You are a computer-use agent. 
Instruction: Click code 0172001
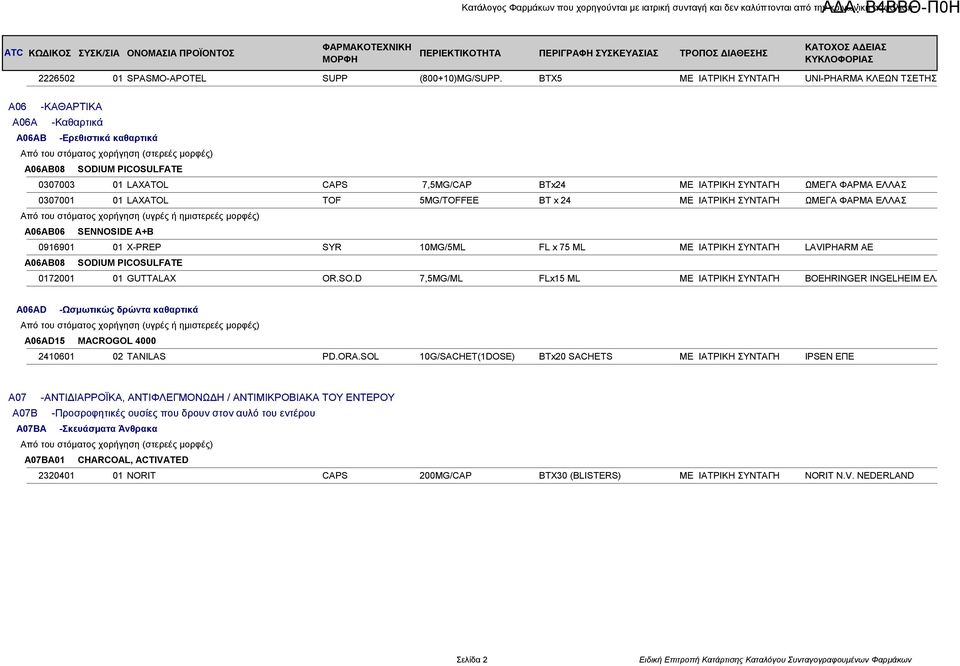[56, 279]
